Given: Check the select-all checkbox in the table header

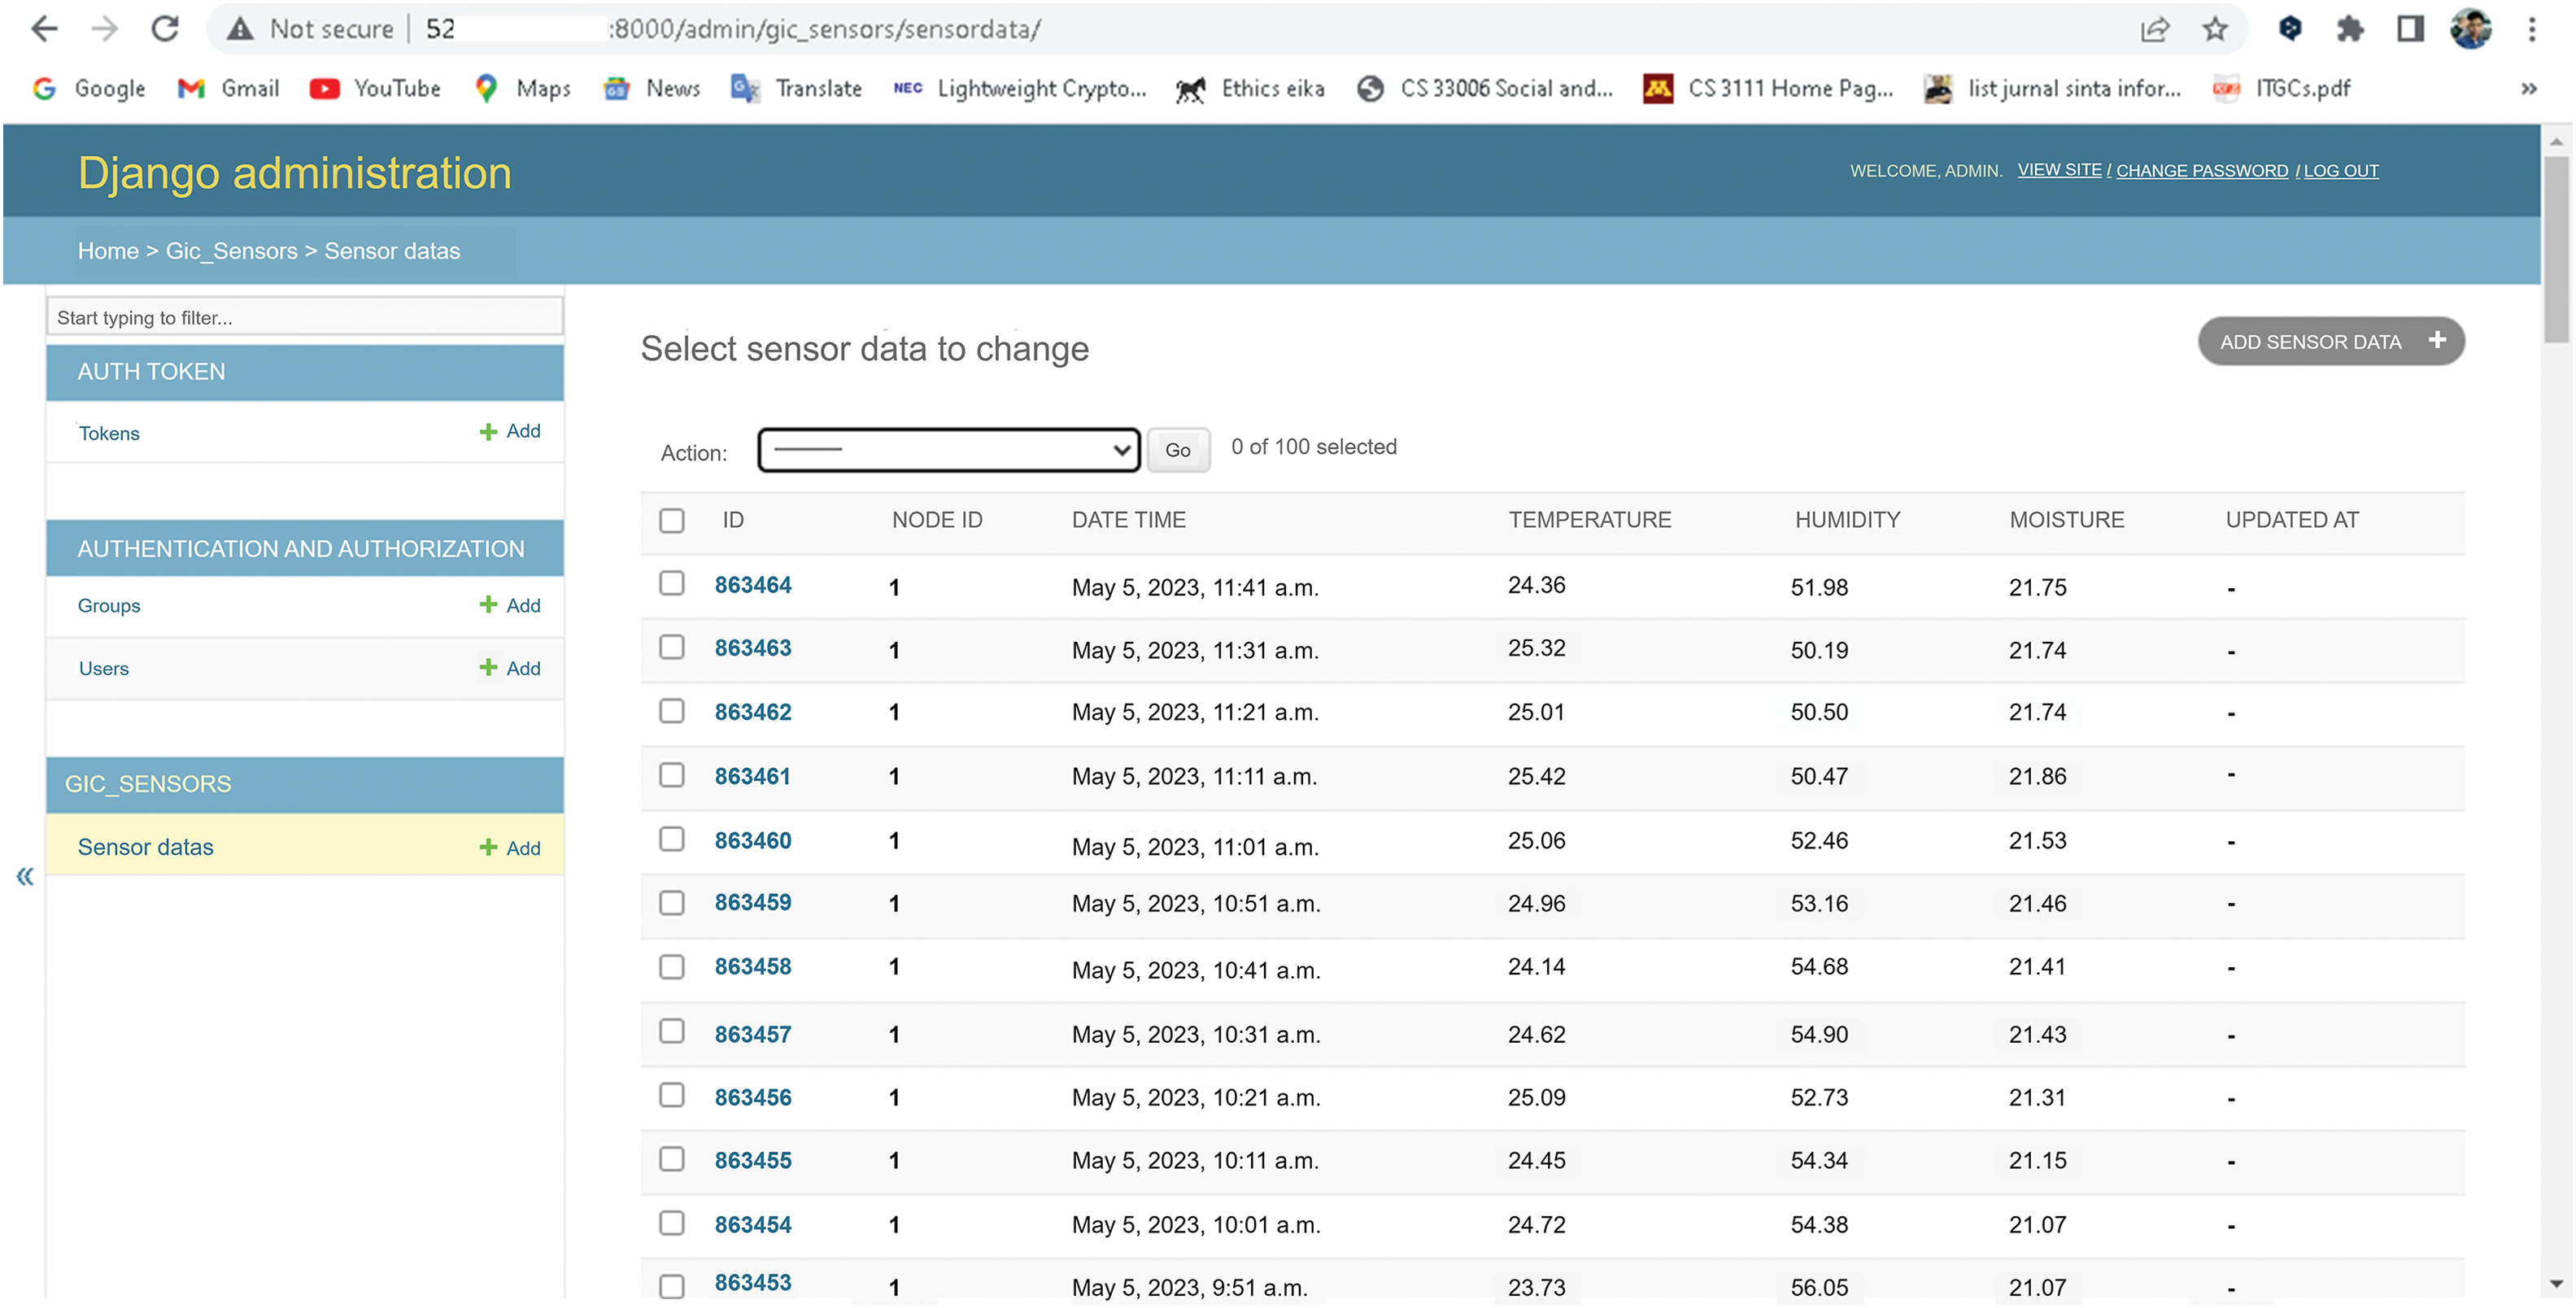Looking at the screenshot, I should (x=672, y=520).
